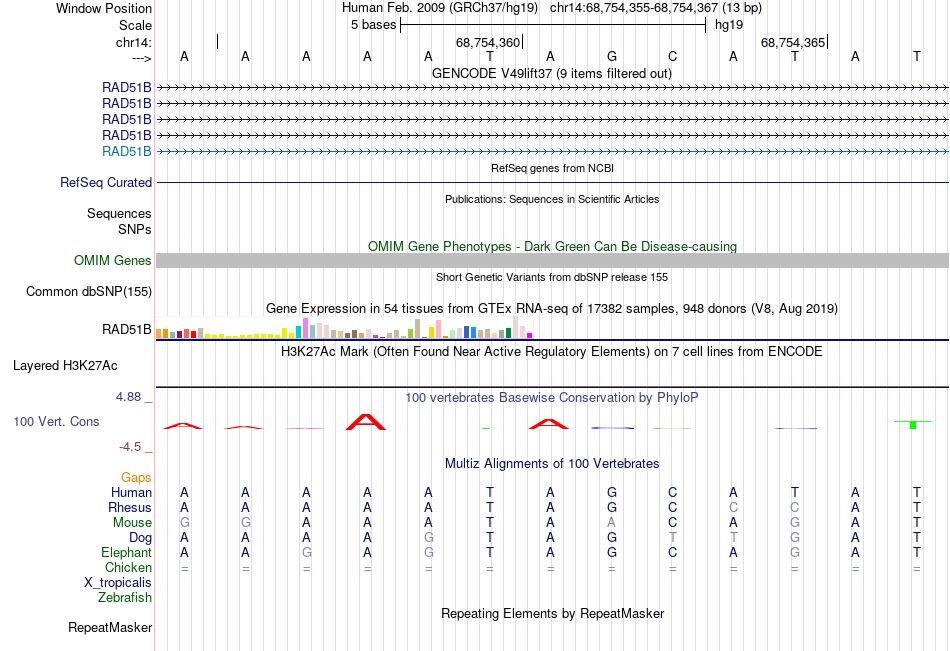950x651 pixels.
Task: Click the 'Human Feb. 2009 (GRCh37/hg19)' assembly text
Action: click(x=440, y=8)
